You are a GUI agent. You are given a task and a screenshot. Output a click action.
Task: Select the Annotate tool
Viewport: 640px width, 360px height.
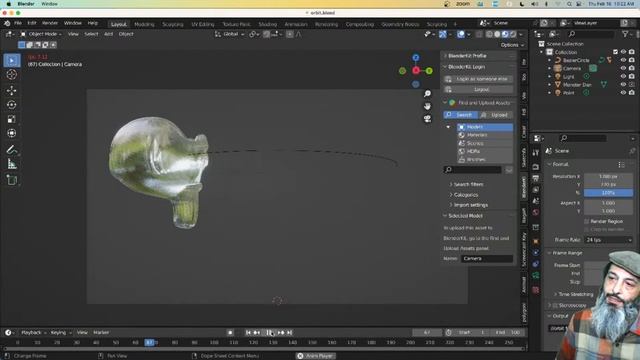click(x=12, y=150)
